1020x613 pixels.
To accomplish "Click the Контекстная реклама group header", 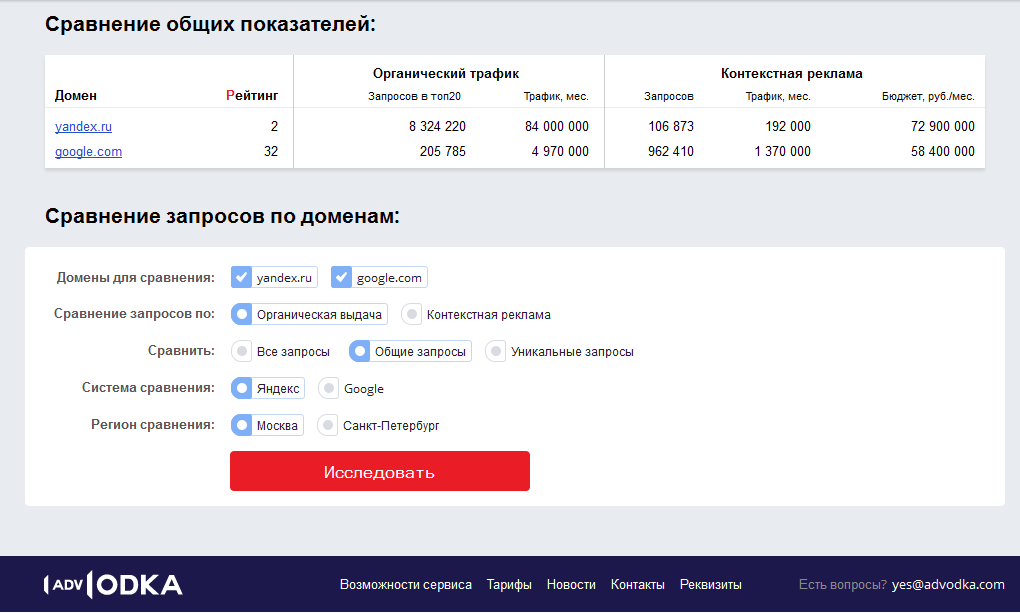I will point(792,74).
